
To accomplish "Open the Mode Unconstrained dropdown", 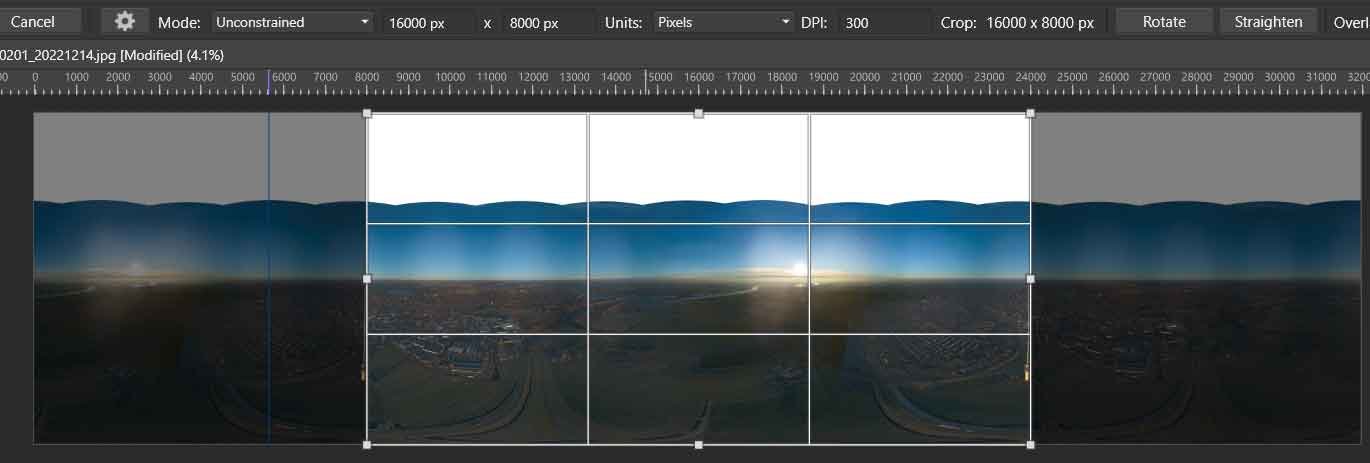I will pyautogui.click(x=292, y=22).
